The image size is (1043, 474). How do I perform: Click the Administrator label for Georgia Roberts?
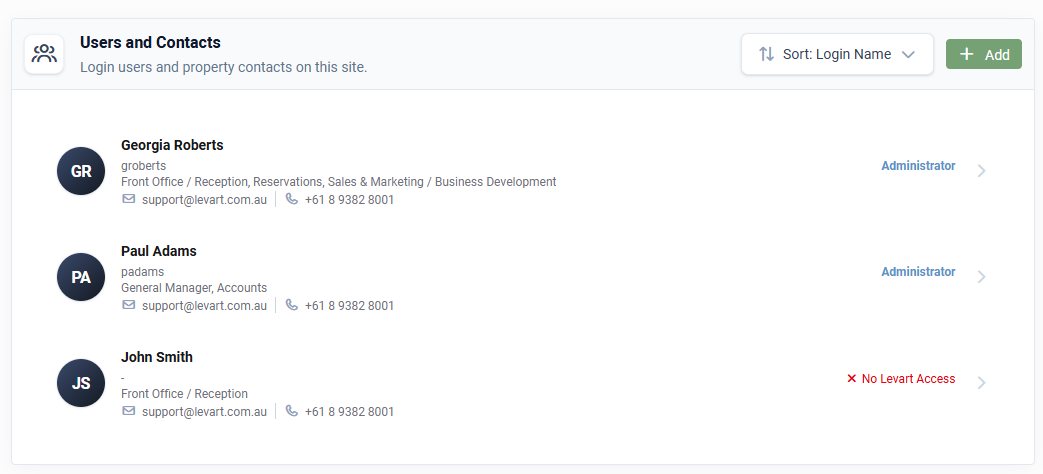coord(918,166)
